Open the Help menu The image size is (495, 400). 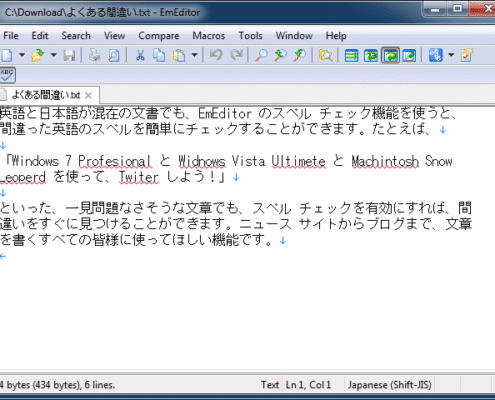pos(336,36)
